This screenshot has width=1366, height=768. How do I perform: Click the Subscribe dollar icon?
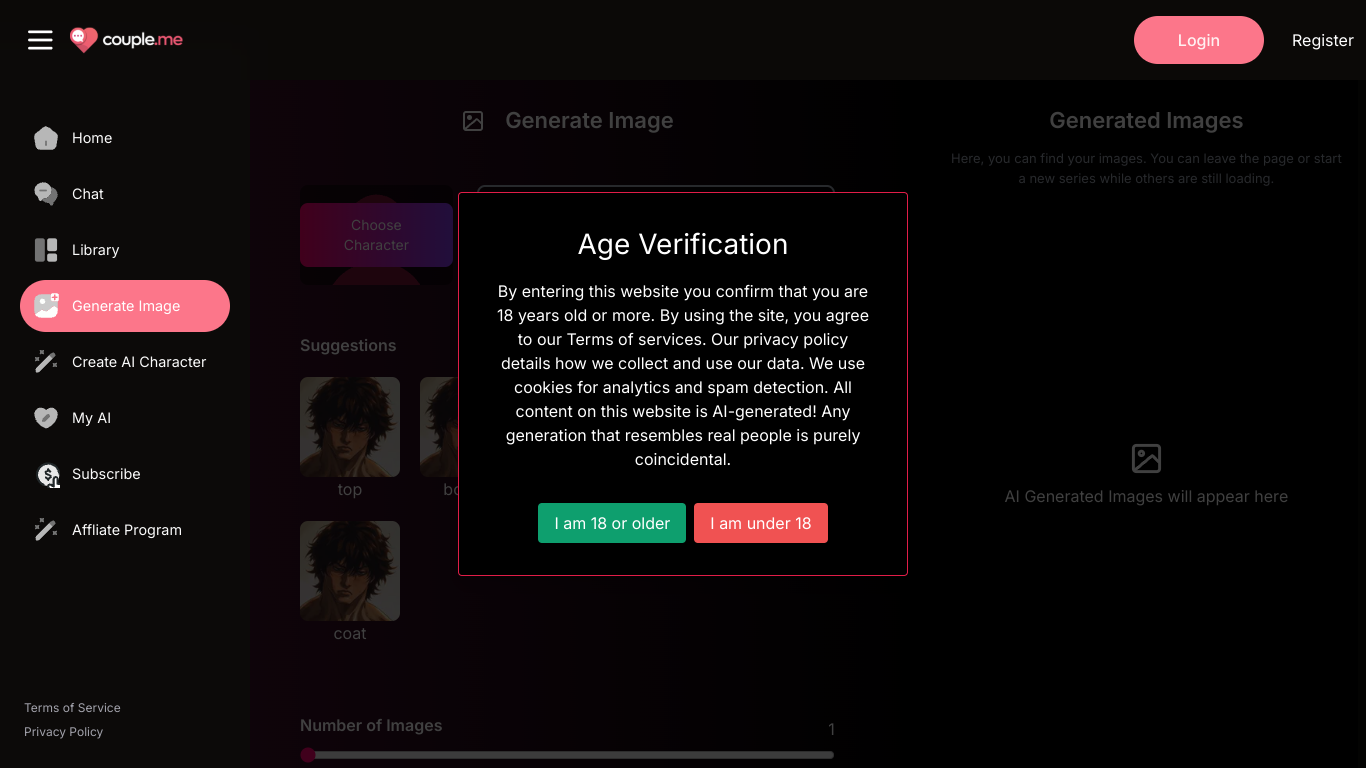tap(48, 475)
